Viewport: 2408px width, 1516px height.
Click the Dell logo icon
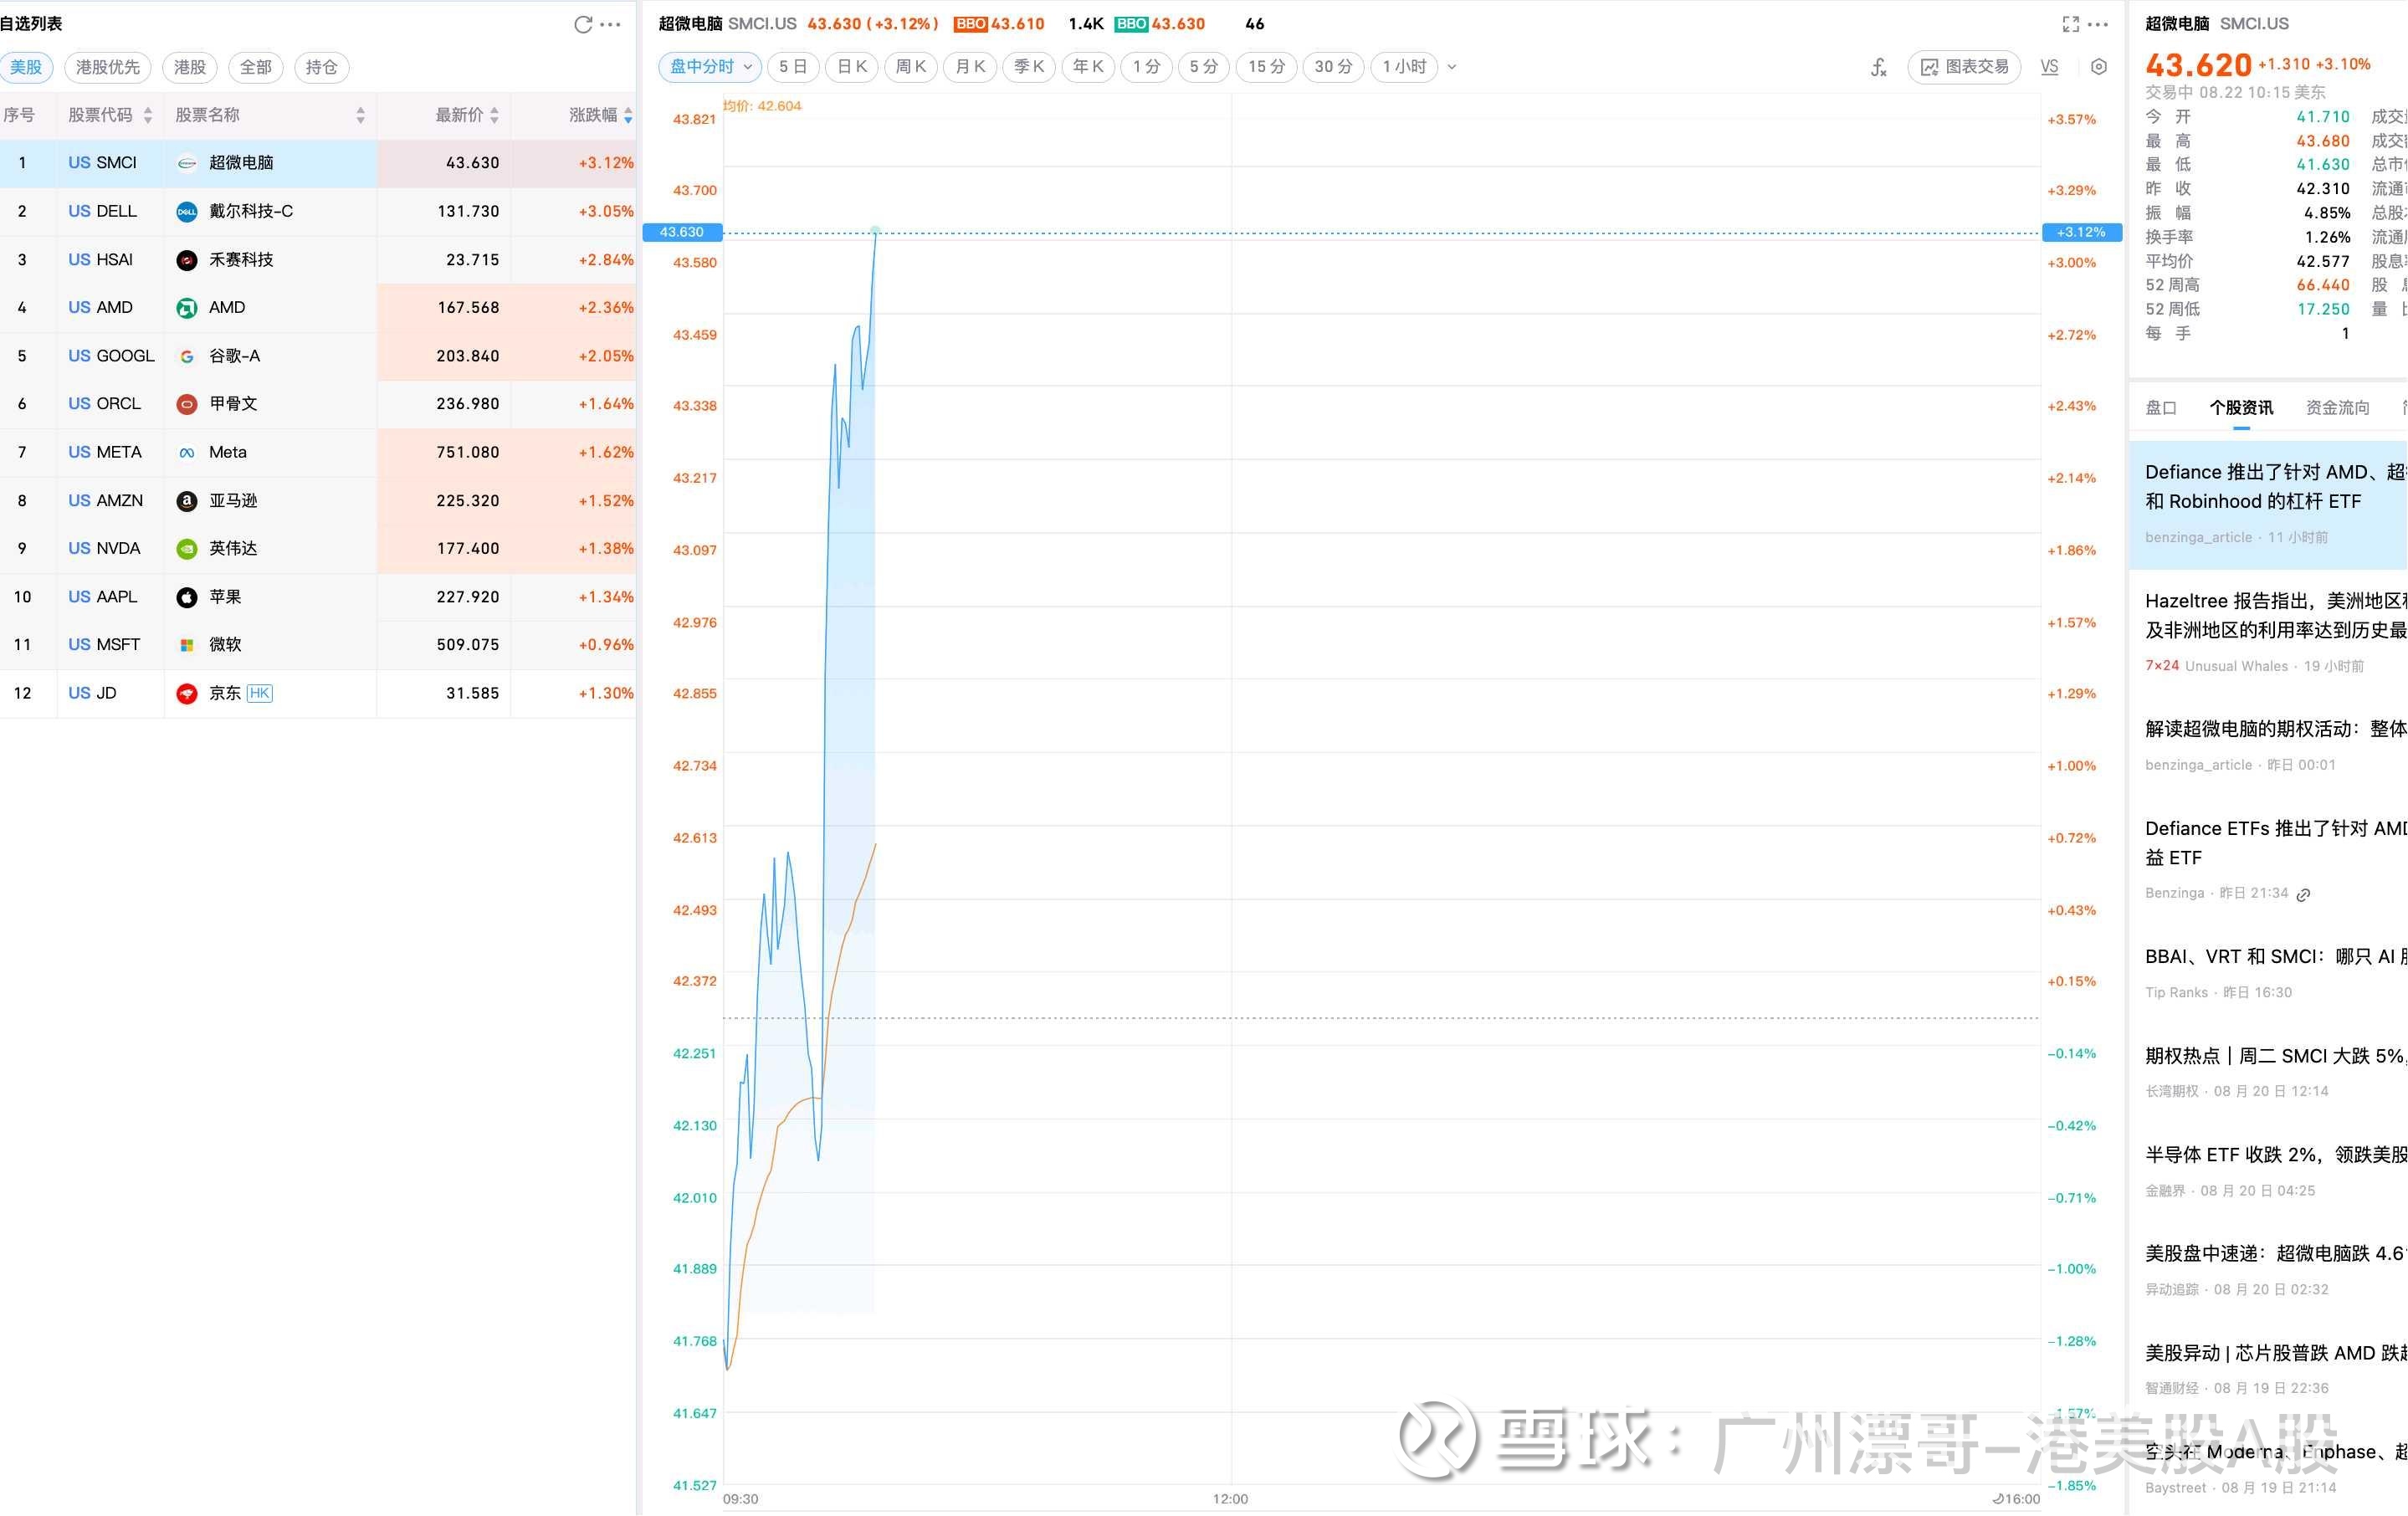(x=187, y=212)
